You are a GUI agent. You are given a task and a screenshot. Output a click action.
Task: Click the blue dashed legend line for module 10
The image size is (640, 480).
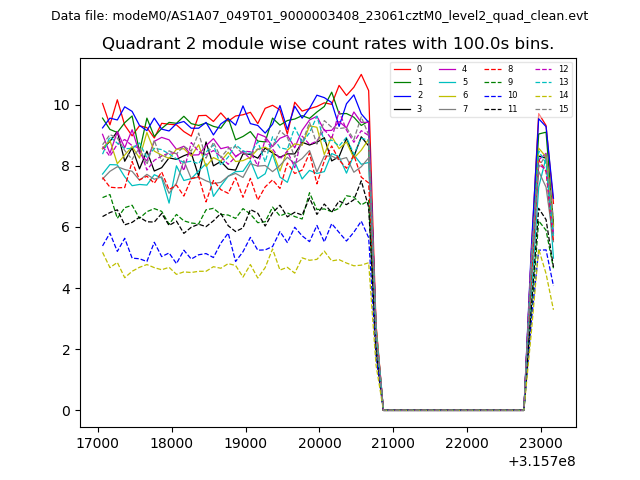(x=492, y=95)
